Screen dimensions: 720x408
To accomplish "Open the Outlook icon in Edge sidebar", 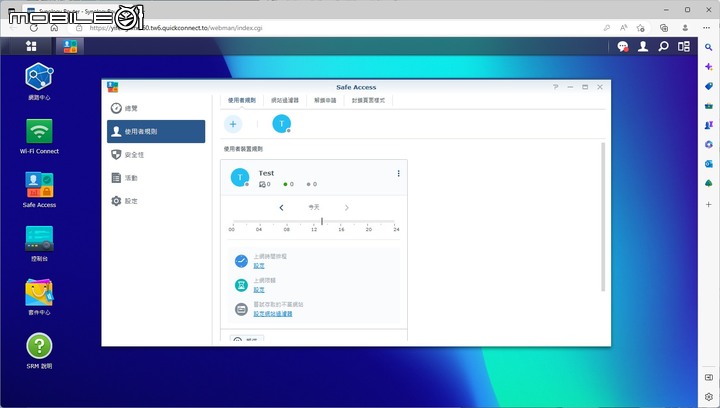I will (709, 163).
